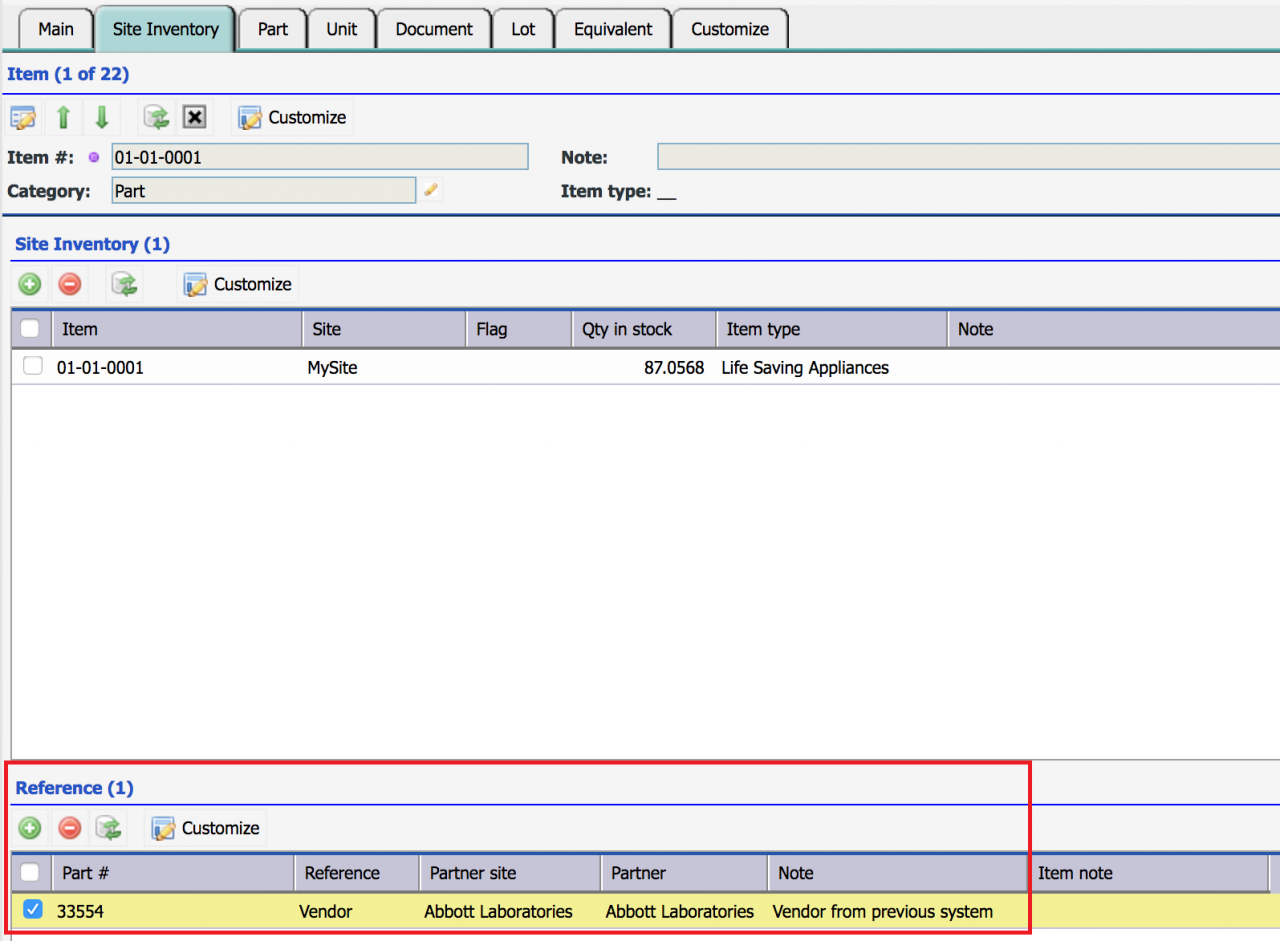Add a new Site Inventory record
This screenshot has height=941, width=1280.
(30, 284)
